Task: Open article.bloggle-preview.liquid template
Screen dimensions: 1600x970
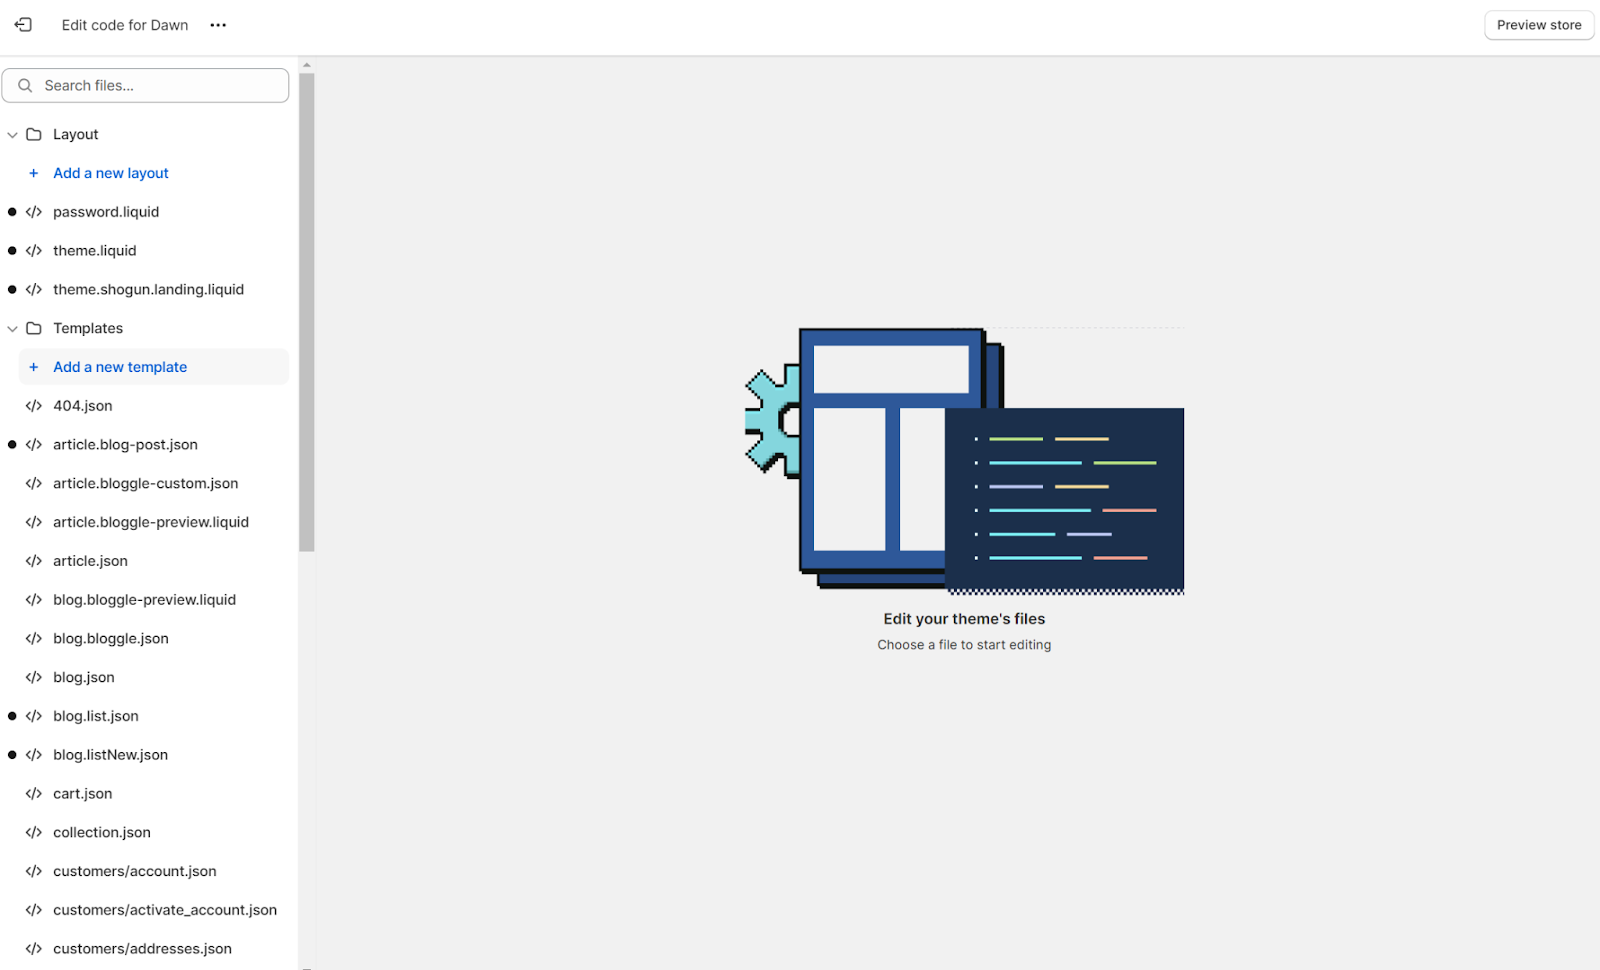Action: pyautogui.click(x=151, y=522)
